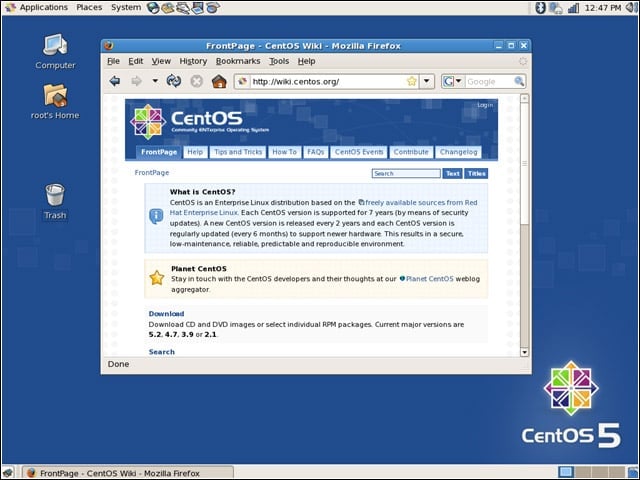Reload the current page with the refresh icon
This screenshot has height=480, width=640.
(174, 81)
